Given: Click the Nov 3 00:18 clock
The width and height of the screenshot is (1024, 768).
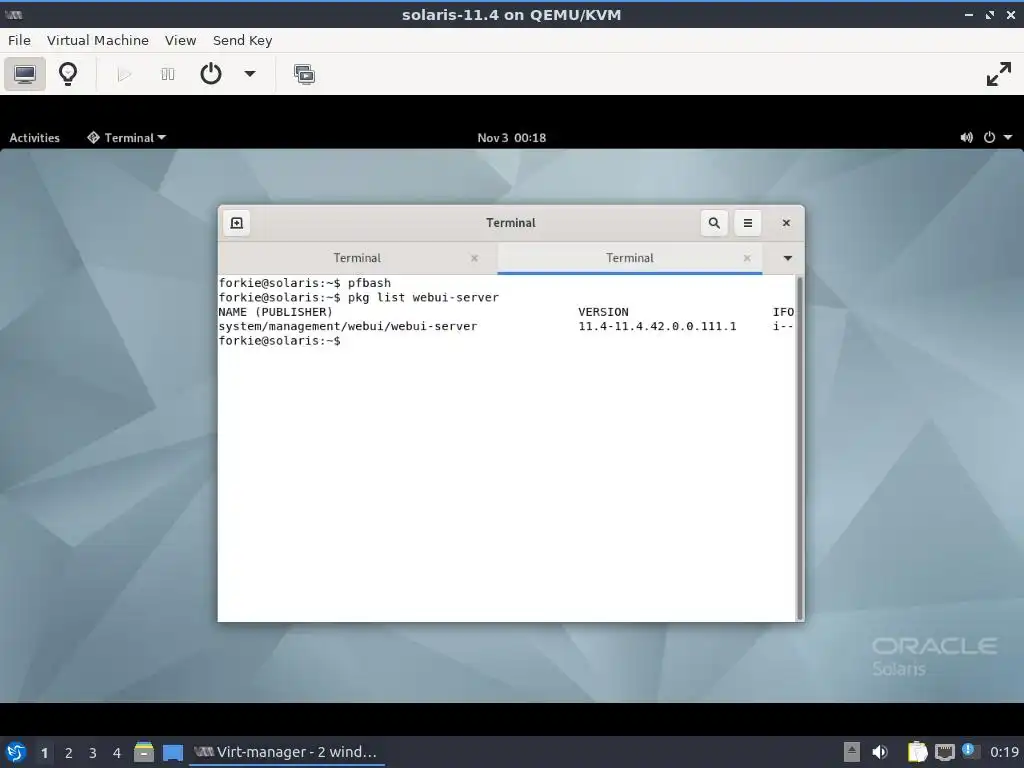Looking at the screenshot, I should 511,138.
